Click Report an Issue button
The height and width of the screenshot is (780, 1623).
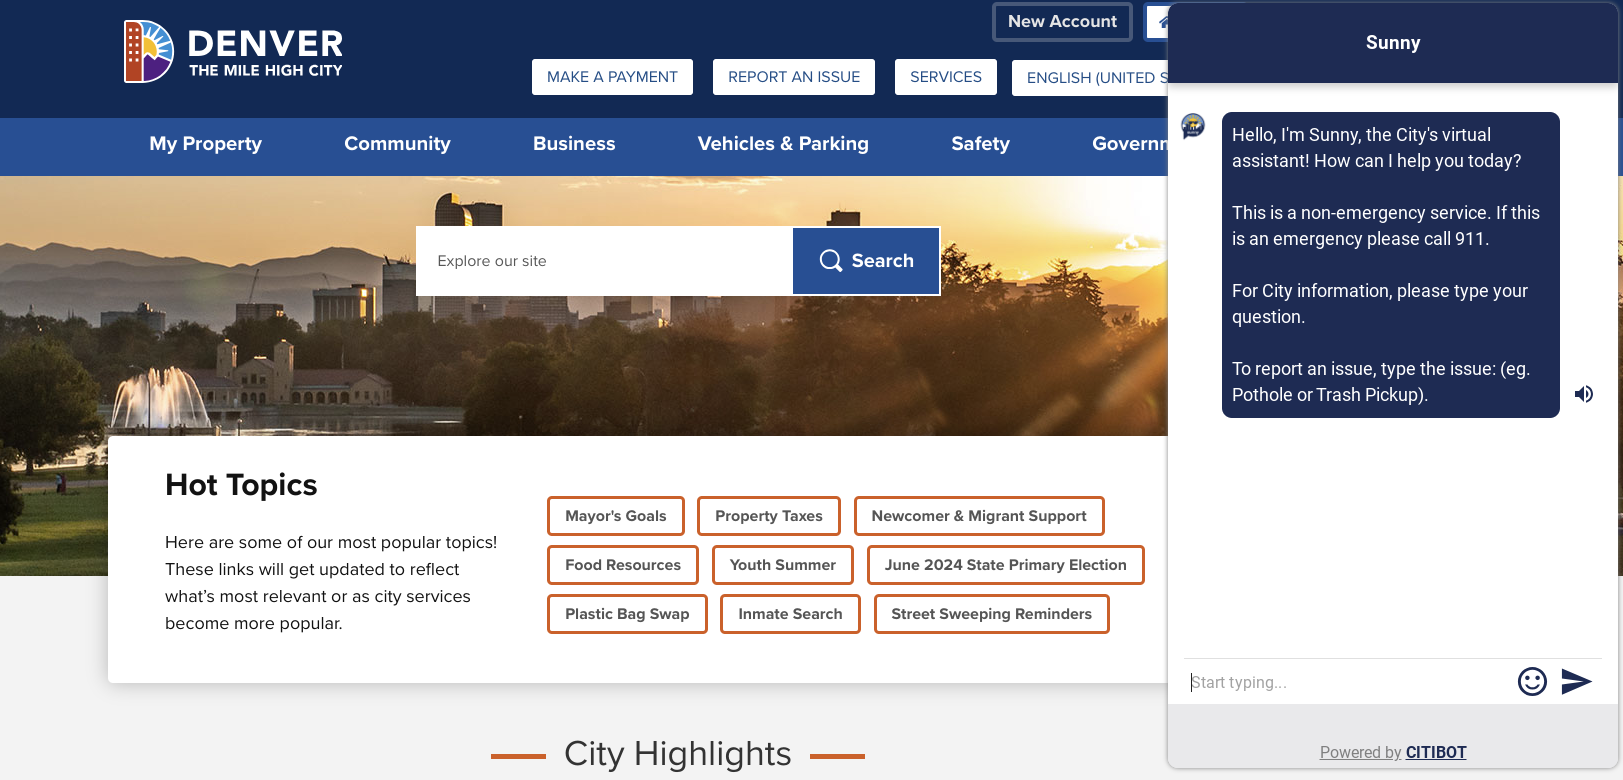[794, 77]
